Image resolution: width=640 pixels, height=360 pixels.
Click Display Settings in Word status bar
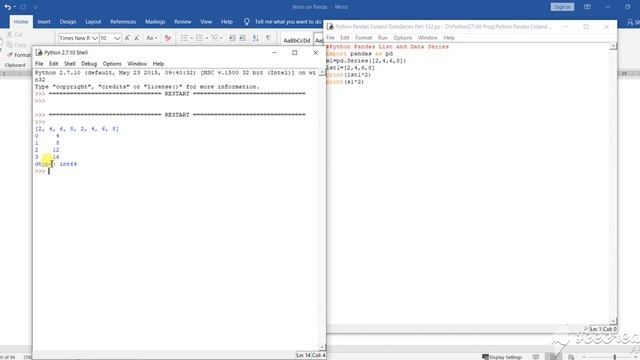(502, 357)
